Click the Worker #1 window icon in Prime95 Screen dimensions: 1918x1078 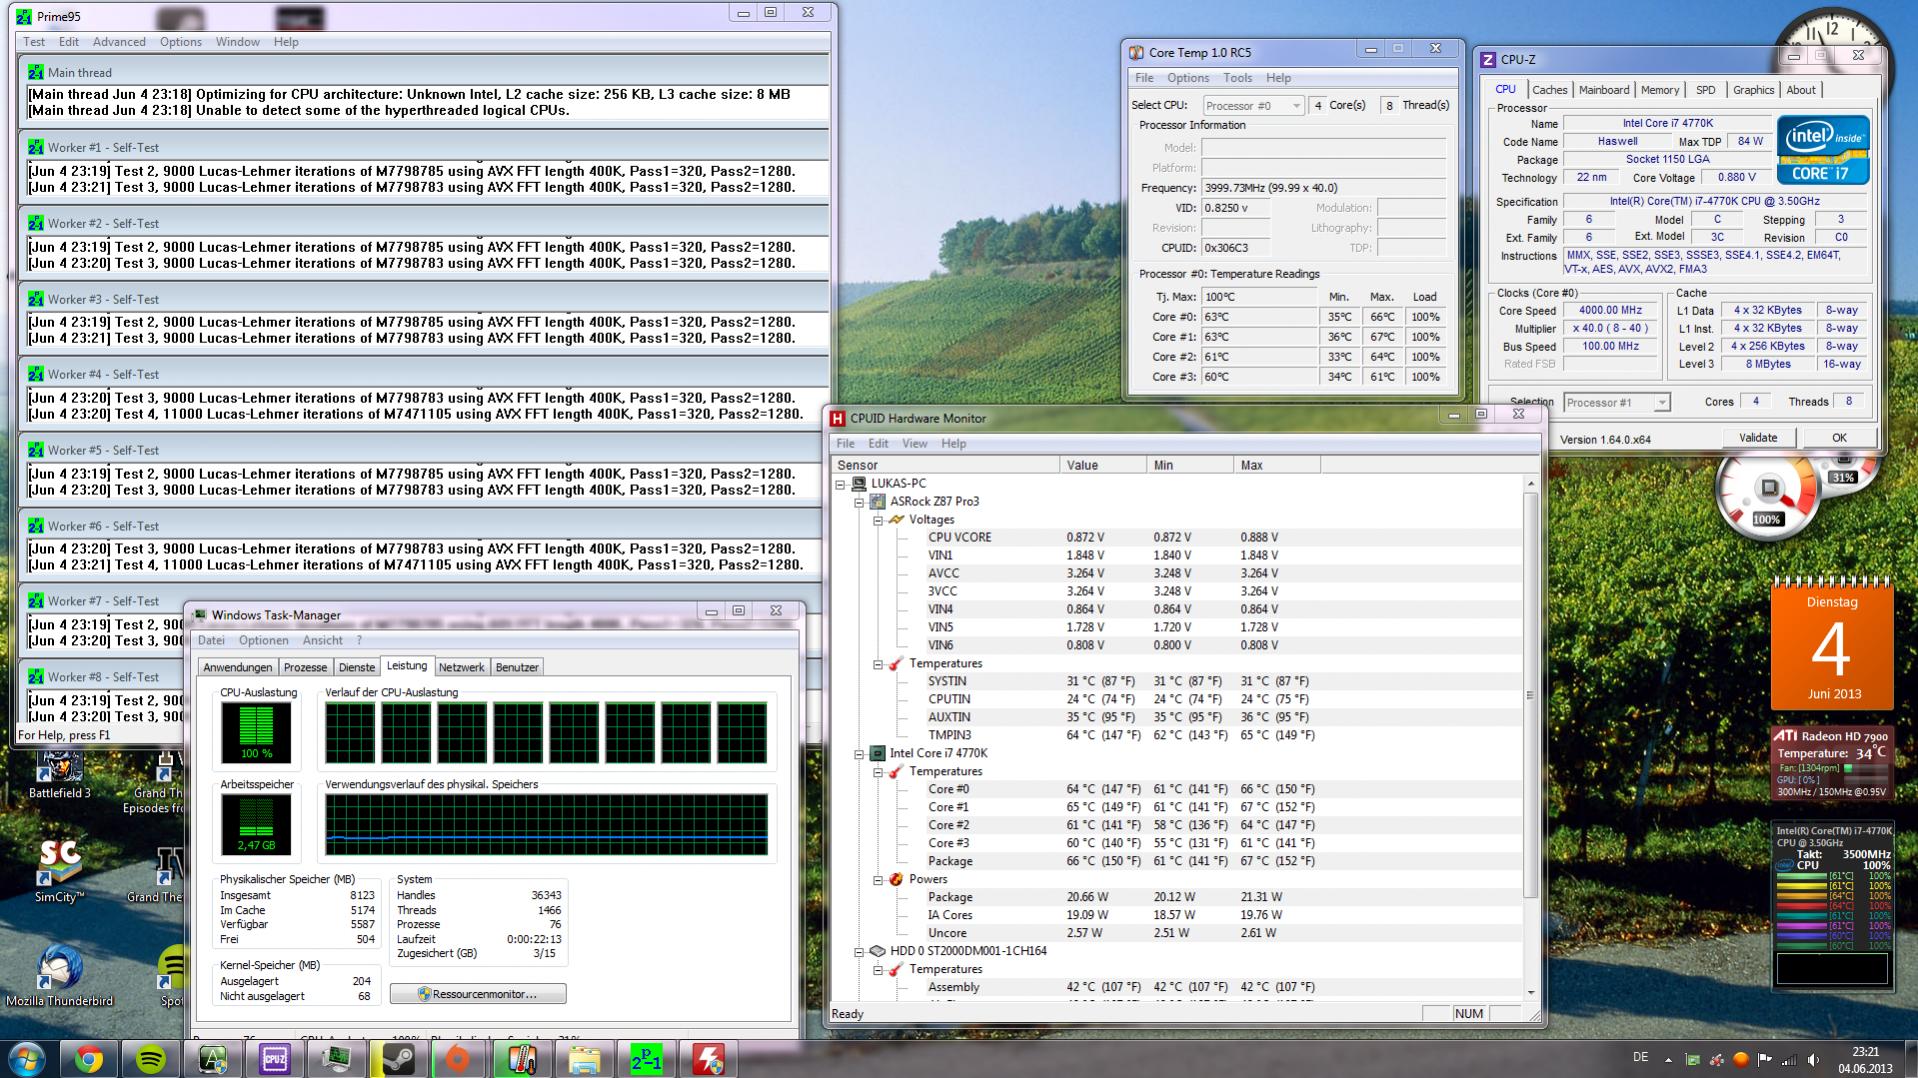tap(36, 147)
